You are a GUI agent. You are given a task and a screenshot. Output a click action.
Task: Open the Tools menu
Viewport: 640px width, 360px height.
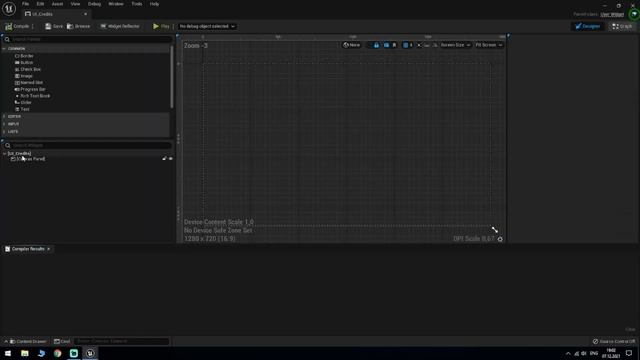[137, 4]
